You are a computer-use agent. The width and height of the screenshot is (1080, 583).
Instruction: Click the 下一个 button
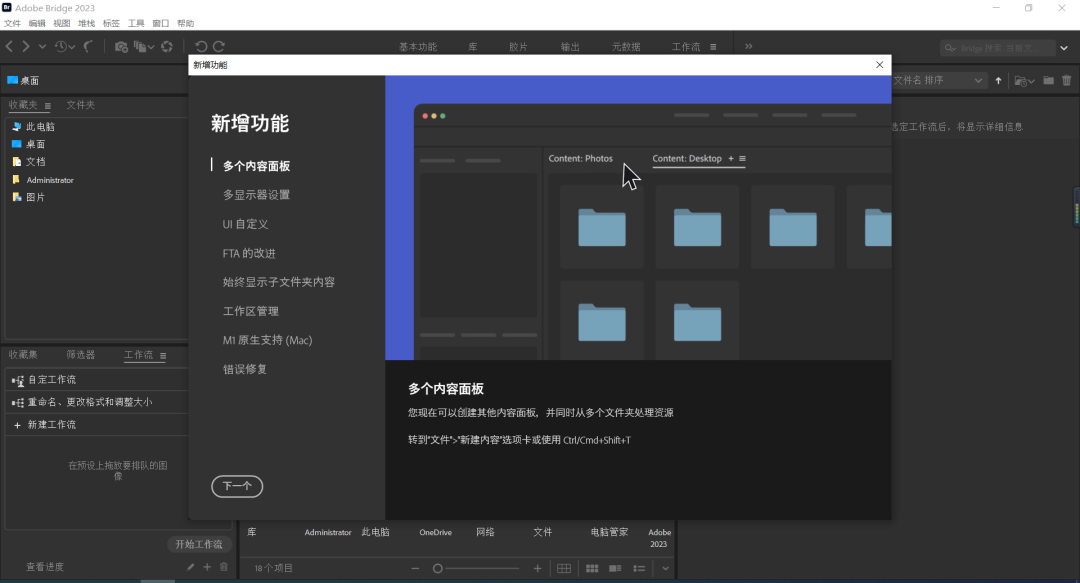click(x=237, y=486)
